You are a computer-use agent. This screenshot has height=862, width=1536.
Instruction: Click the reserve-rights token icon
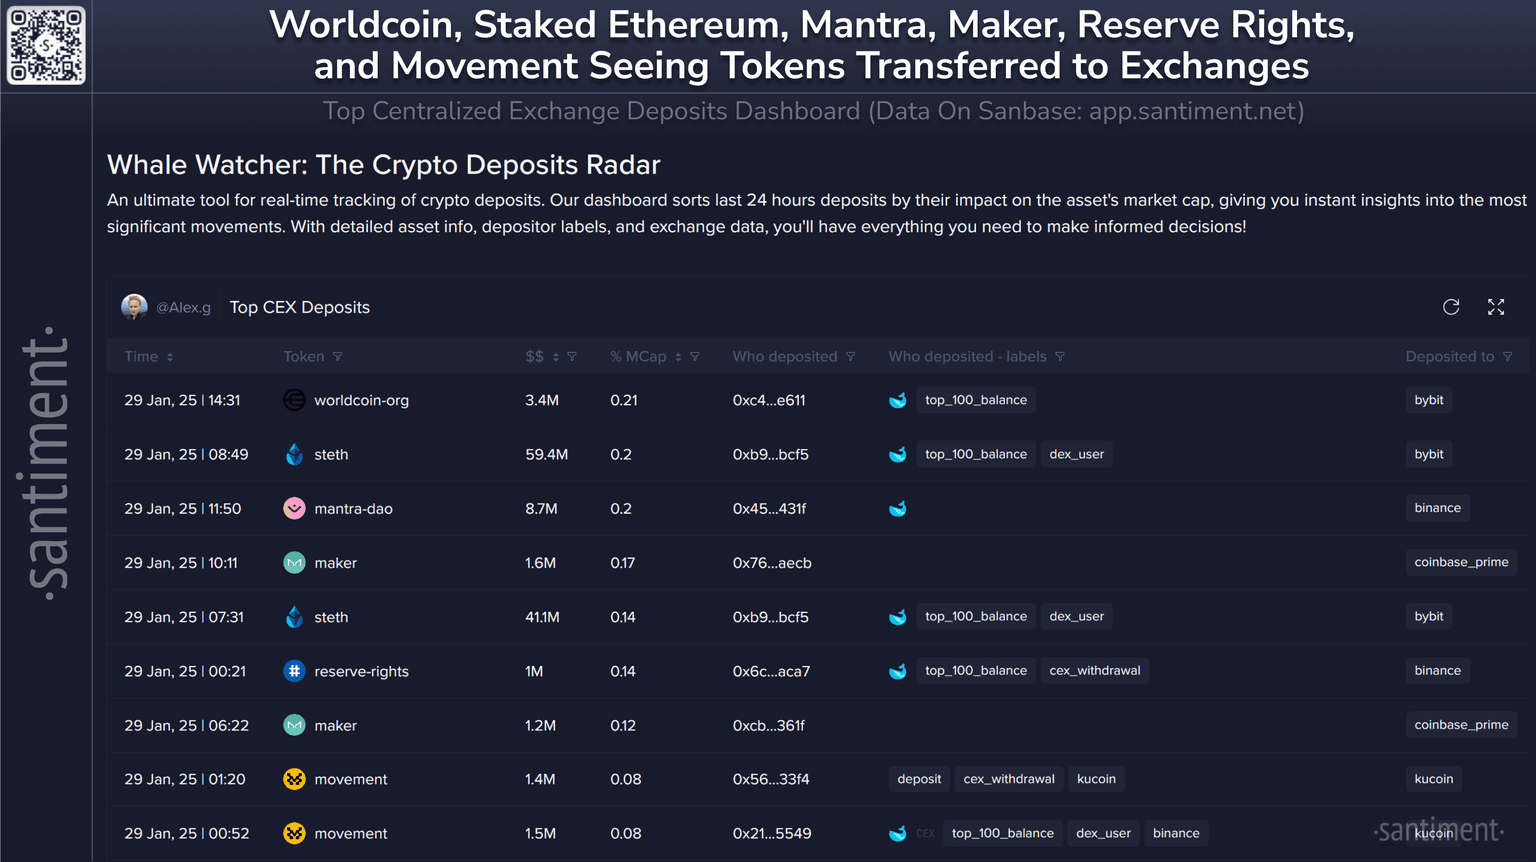294,671
